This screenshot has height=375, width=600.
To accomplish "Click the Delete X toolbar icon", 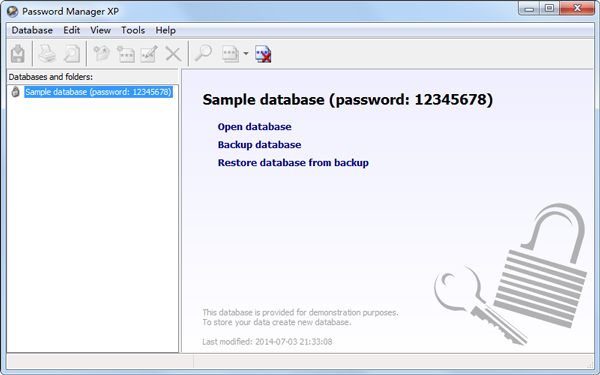I will (173, 54).
